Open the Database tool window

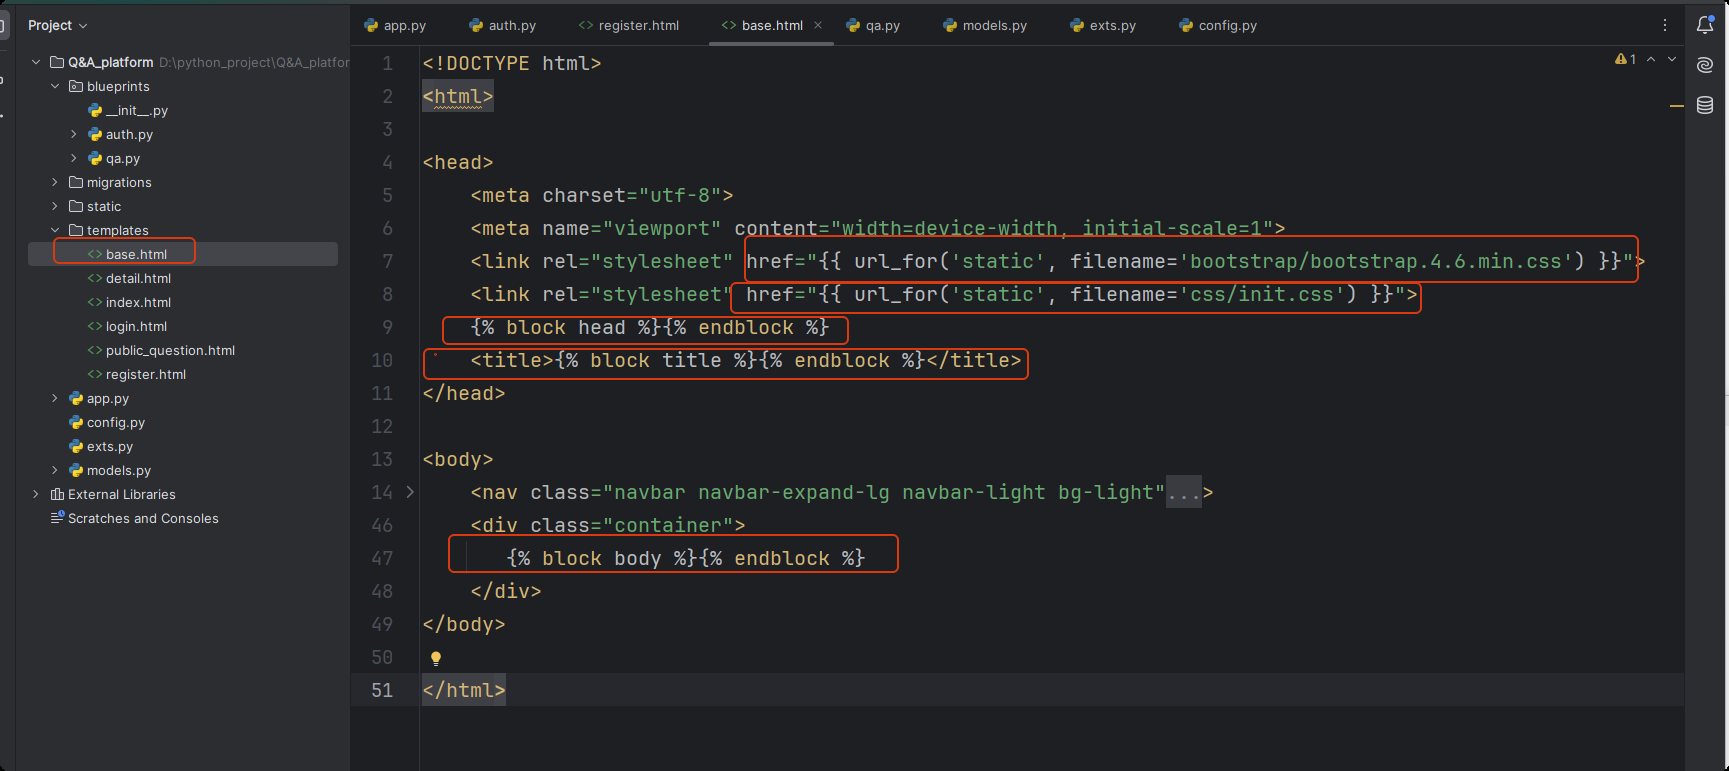[1705, 105]
